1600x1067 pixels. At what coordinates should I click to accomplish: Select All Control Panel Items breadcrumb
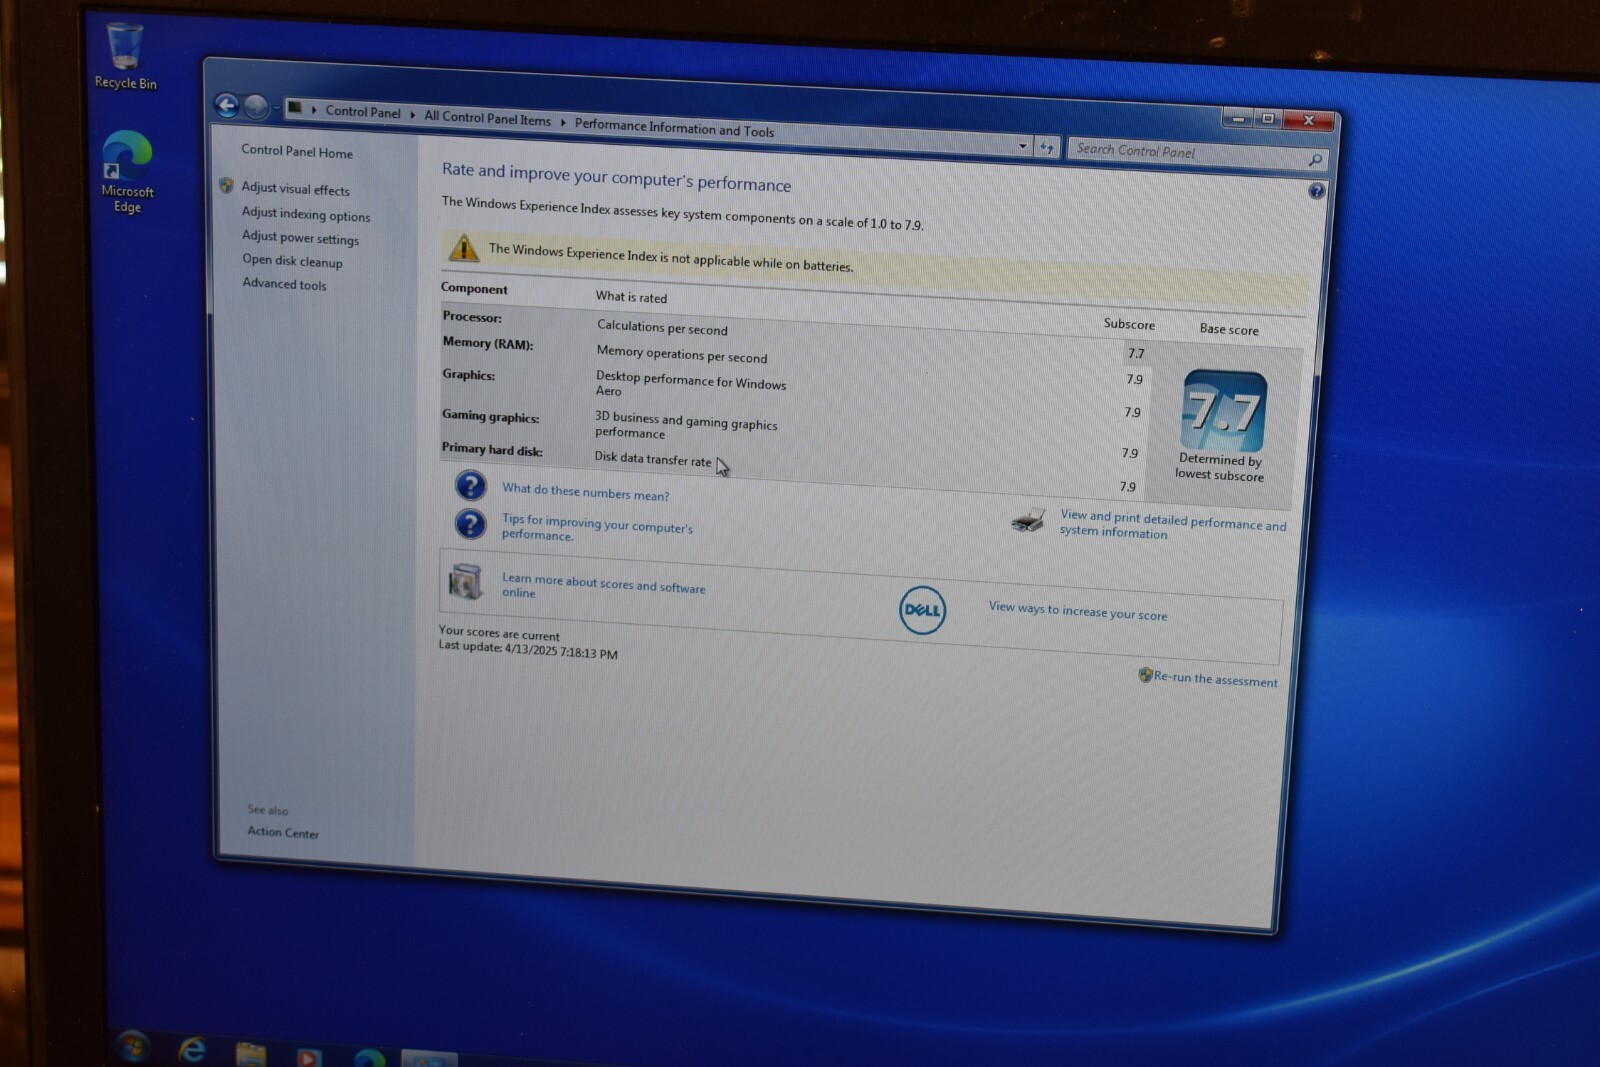[487, 118]
